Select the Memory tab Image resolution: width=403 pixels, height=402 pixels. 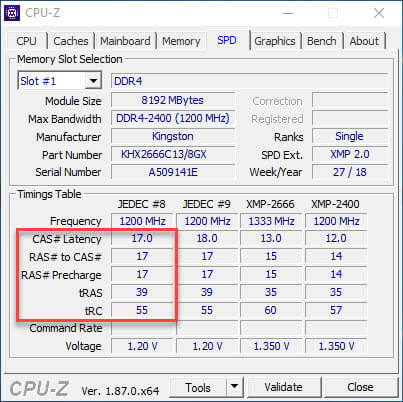pyautogui.click(x=181, y=41)
